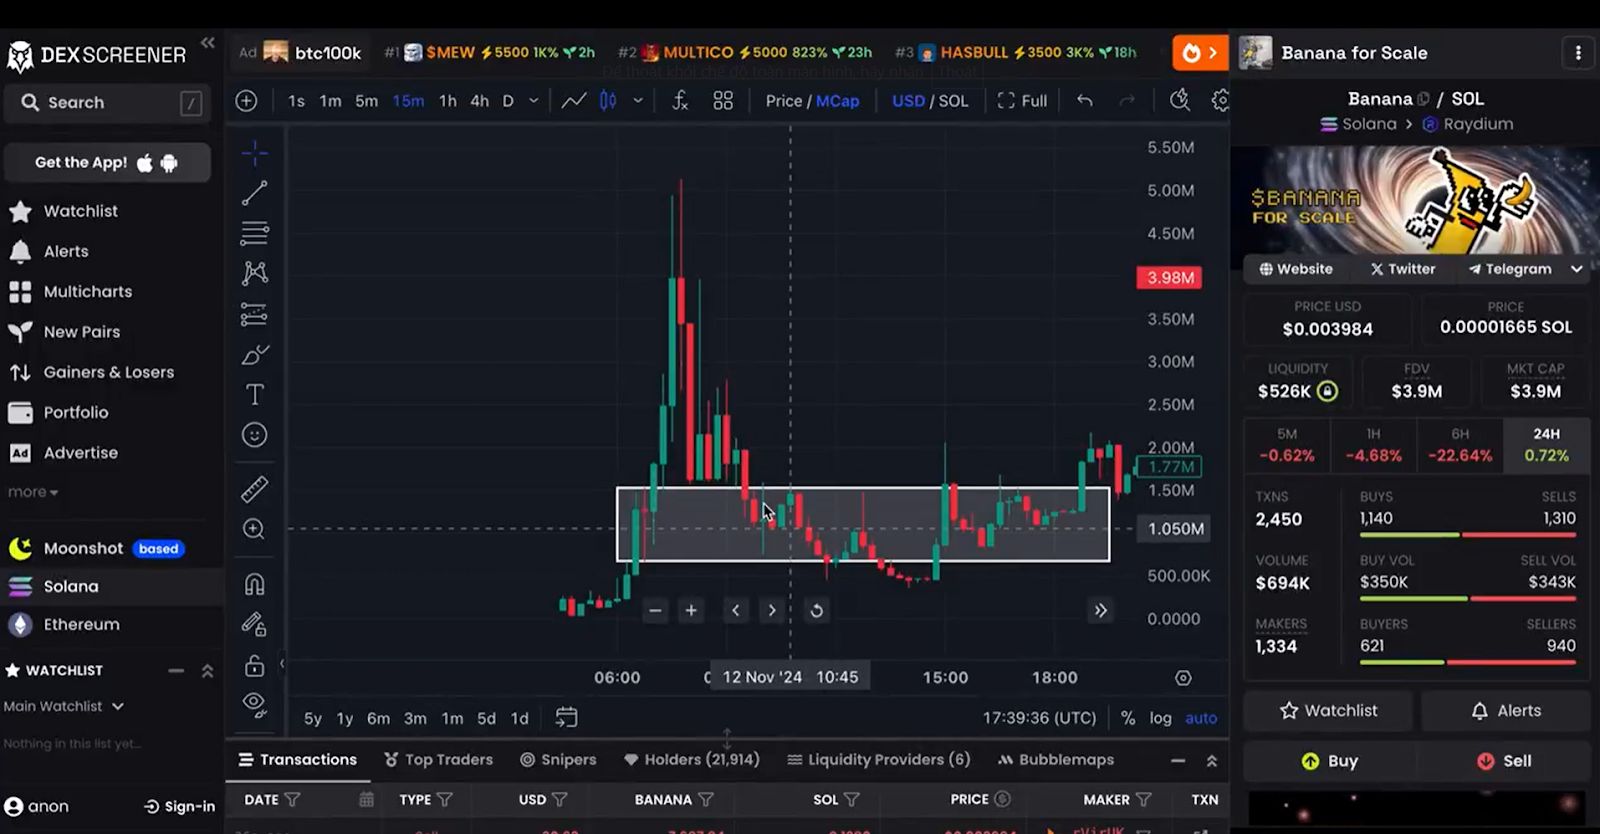Open the indicators fx menu

[x=680, y=101]
